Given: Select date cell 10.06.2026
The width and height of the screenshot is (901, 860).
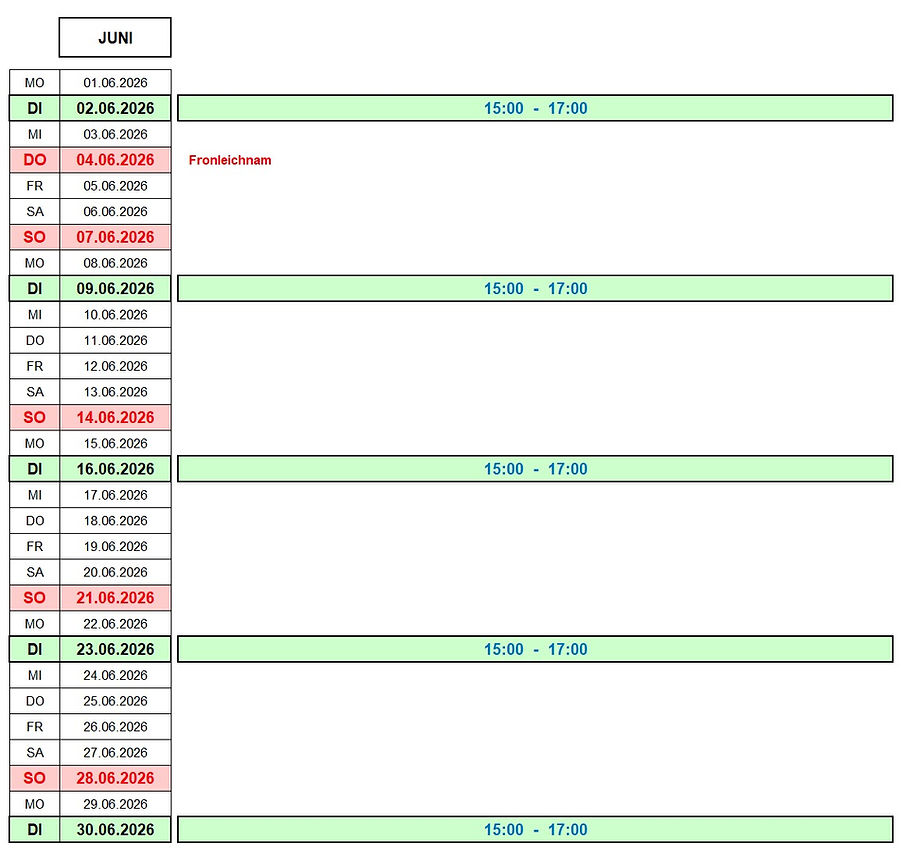Looking at the screenshot, I should pyautogui.click(x=115, y=315).
